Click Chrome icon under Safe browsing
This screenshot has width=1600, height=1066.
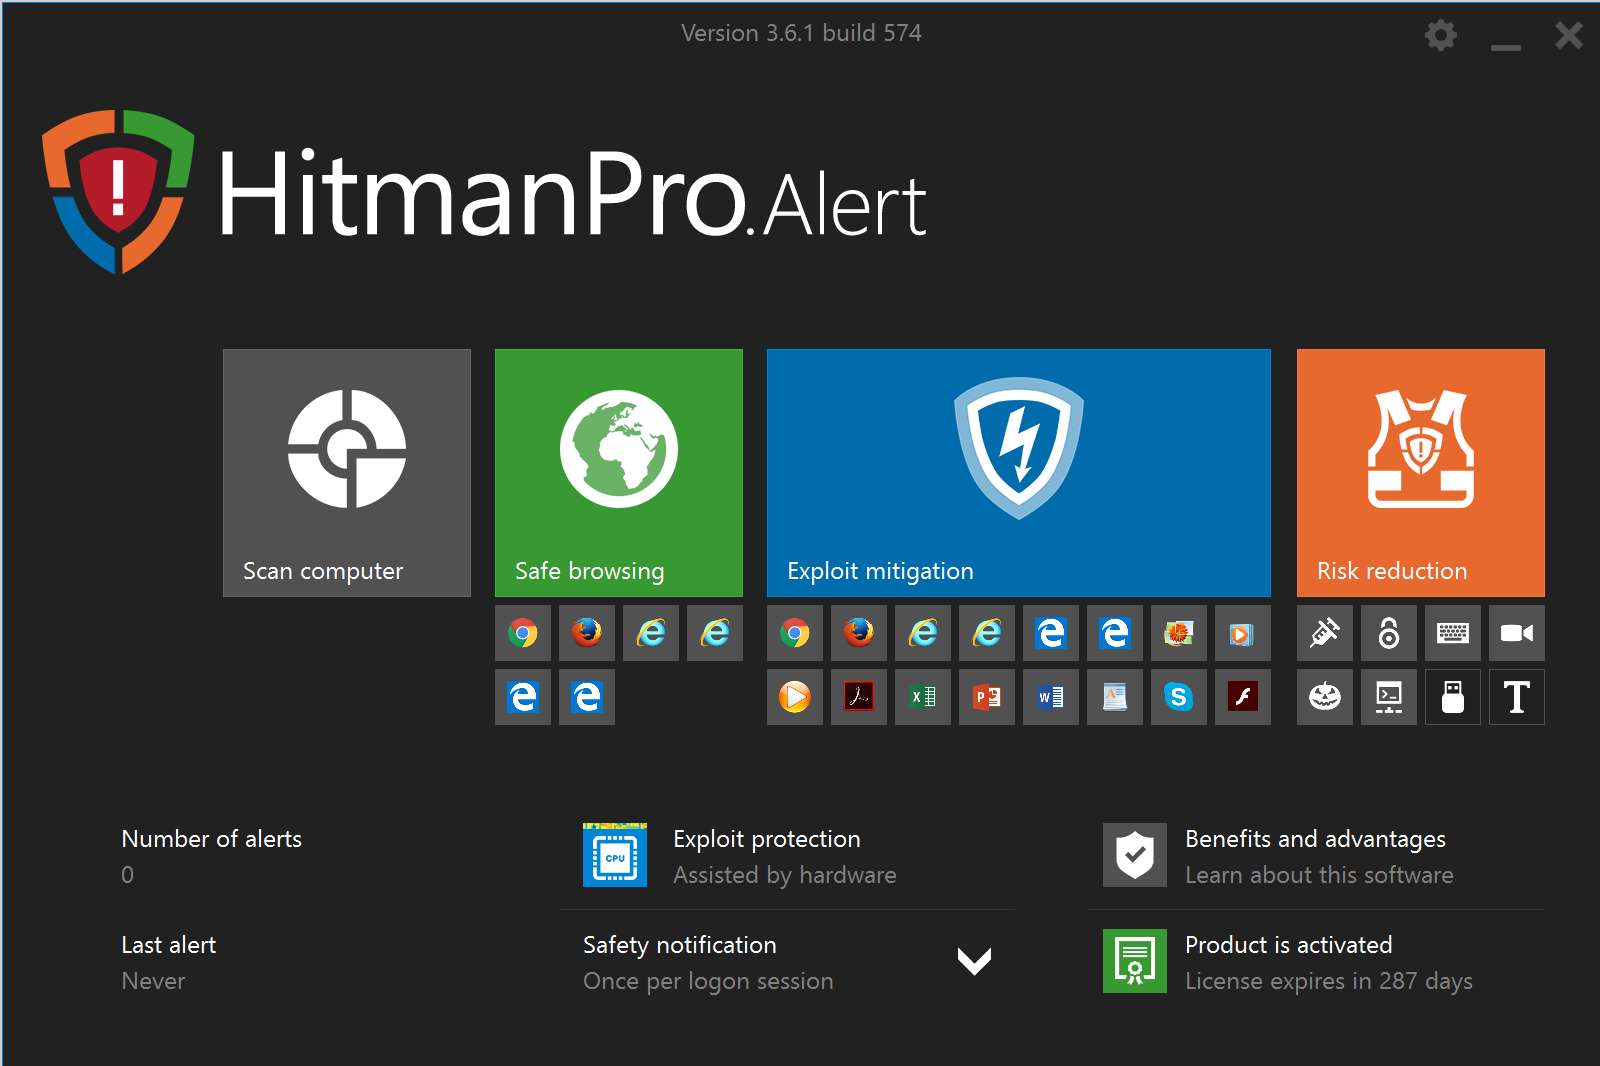point(523,633)
